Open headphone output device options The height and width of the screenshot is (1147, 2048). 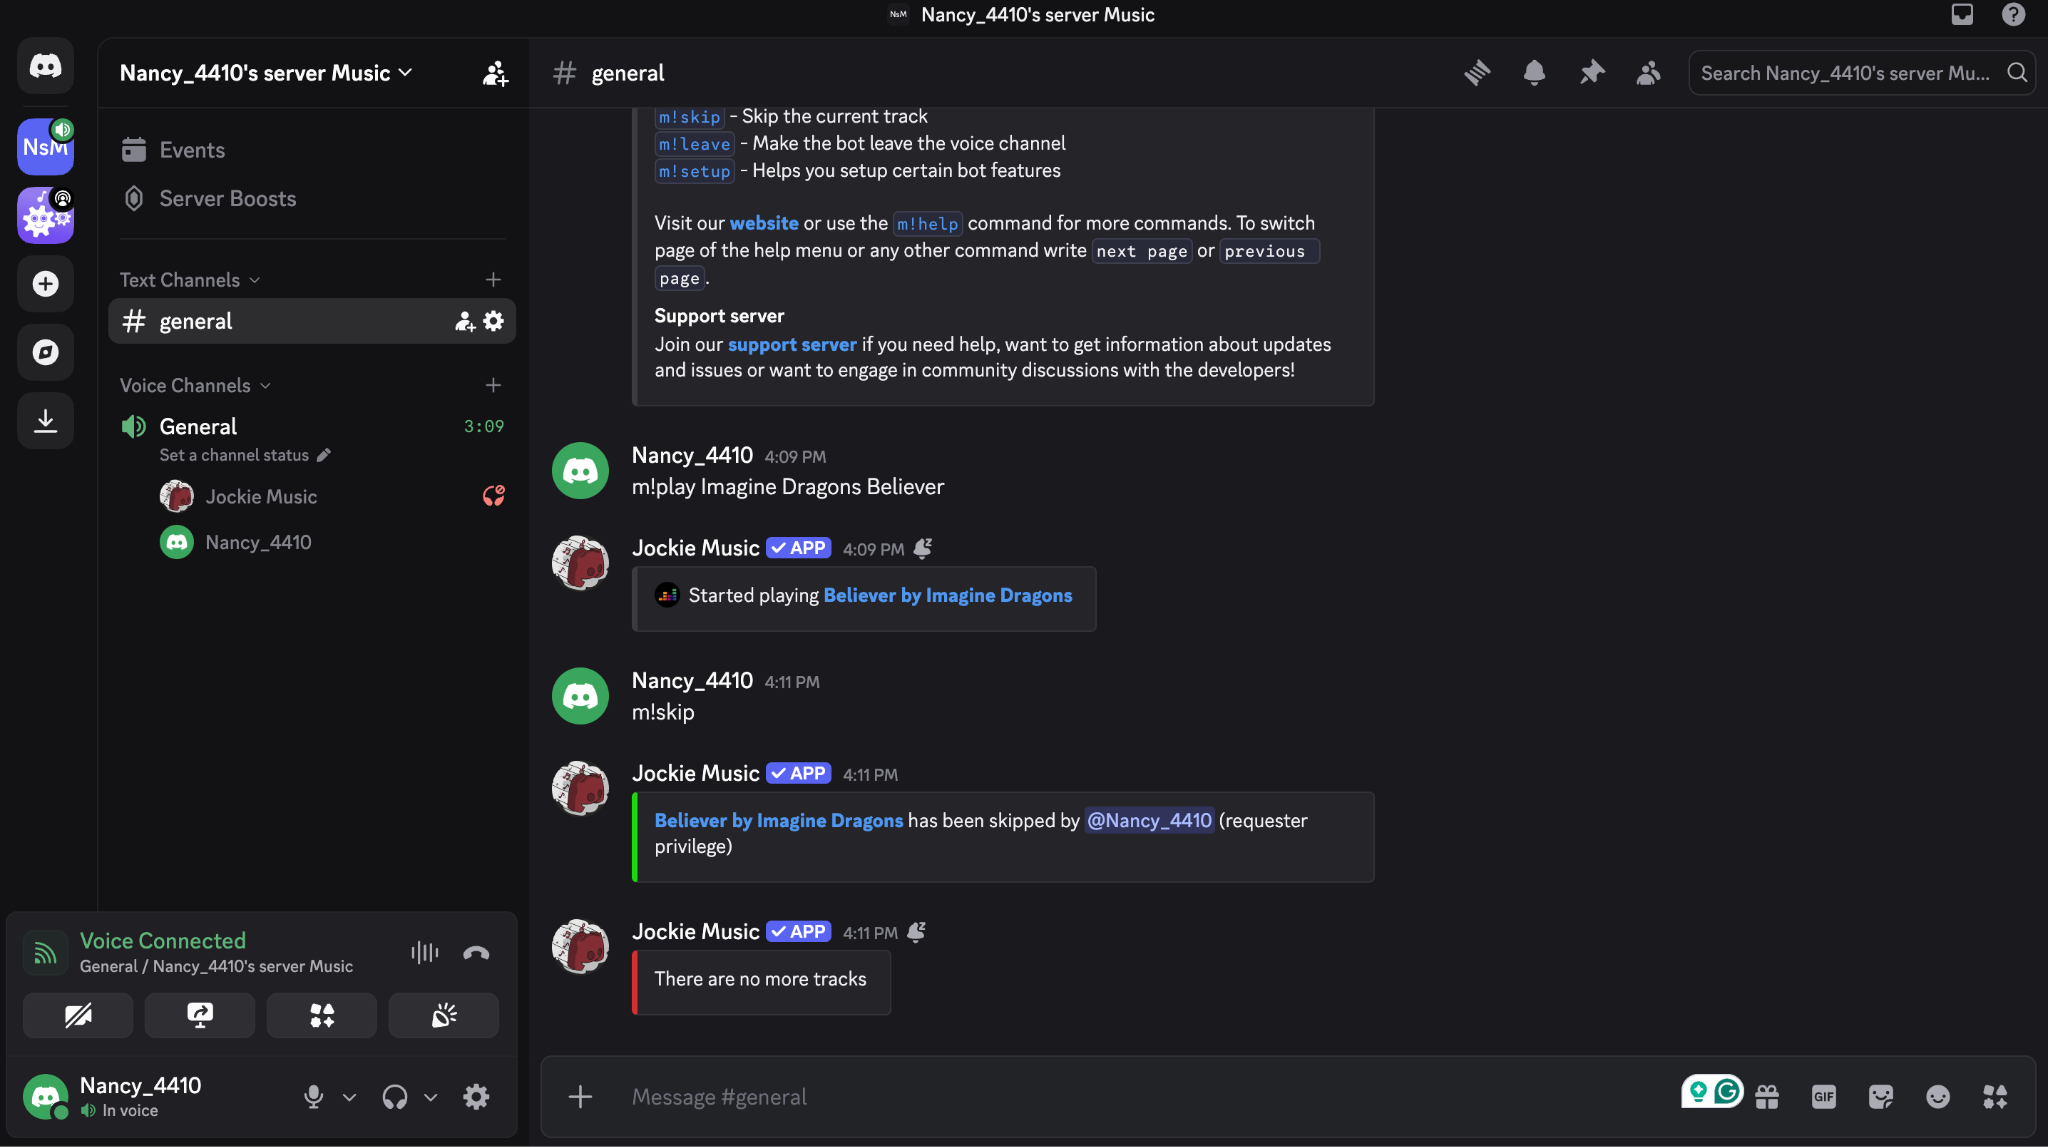point(431,1097)
